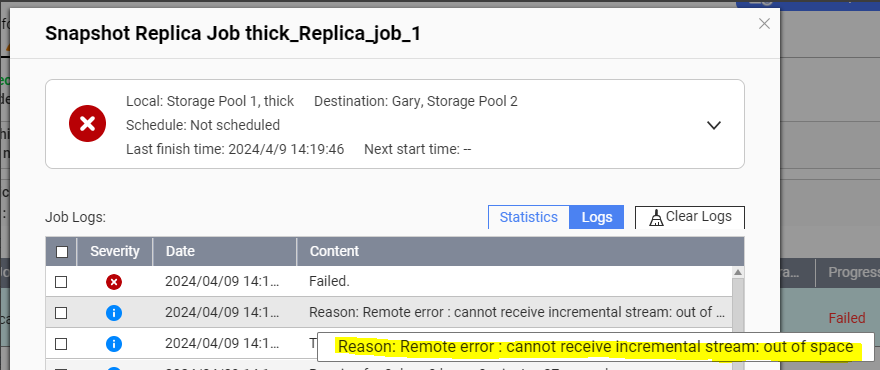Click the blue info icon in third log row
This screenshot has height=370, width=880.
[114, 344]
